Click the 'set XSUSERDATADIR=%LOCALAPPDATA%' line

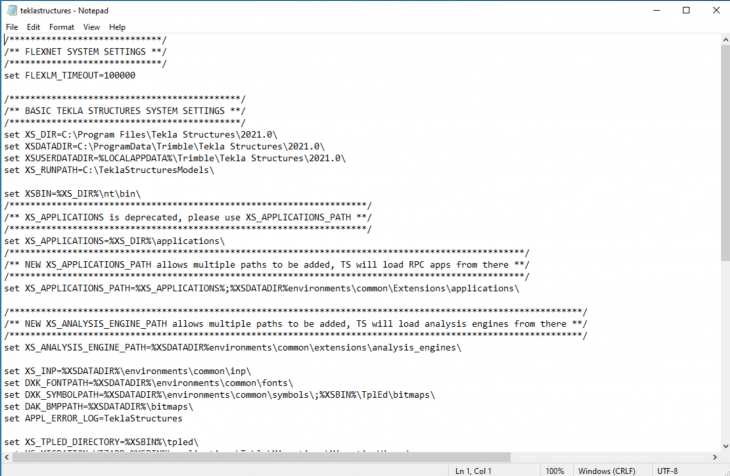175,158
